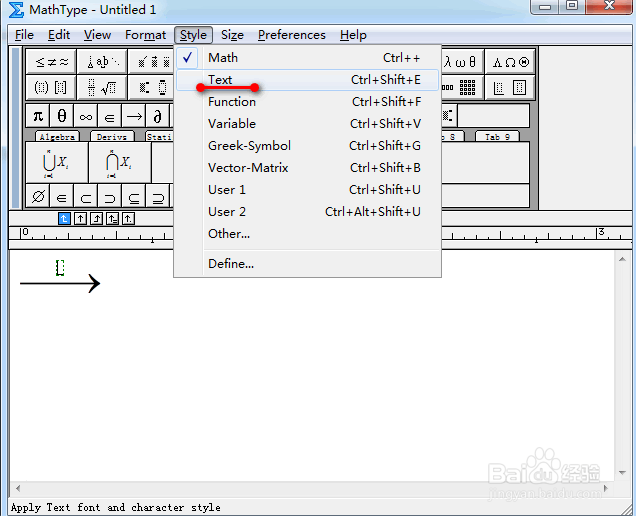This screenshot has width=636, height=516.
Task: Open the spaces and ellipses palette
Action: (x=102, y=62)
